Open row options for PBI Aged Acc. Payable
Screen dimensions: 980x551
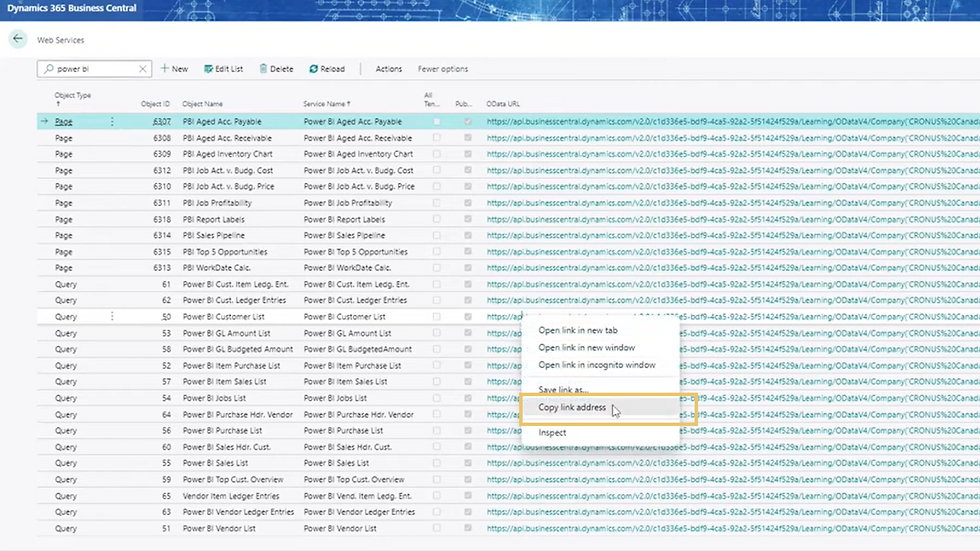[112, 121]
